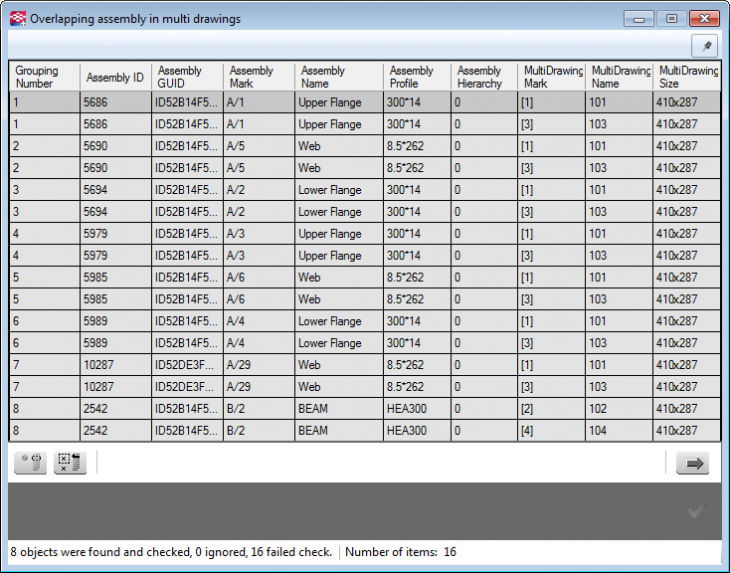Viewport: 730px width, 573px height.
Task: Click 8.5*262 profile in 5985 row with 103
Action: (x=417, y=299)
